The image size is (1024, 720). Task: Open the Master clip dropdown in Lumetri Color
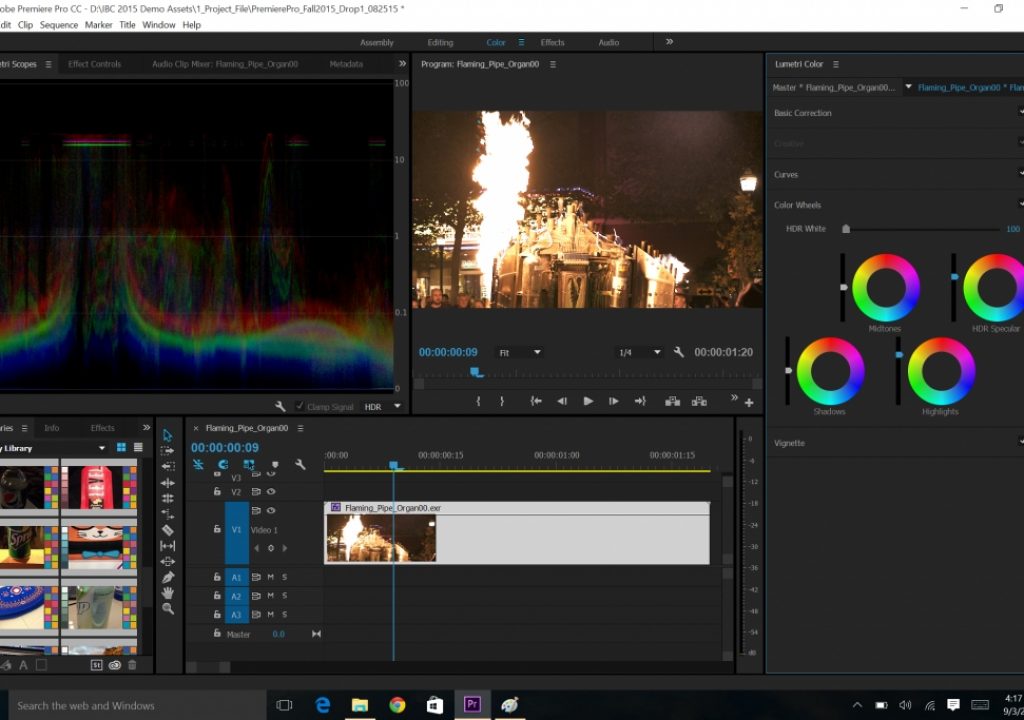click(x=908, y=86)
